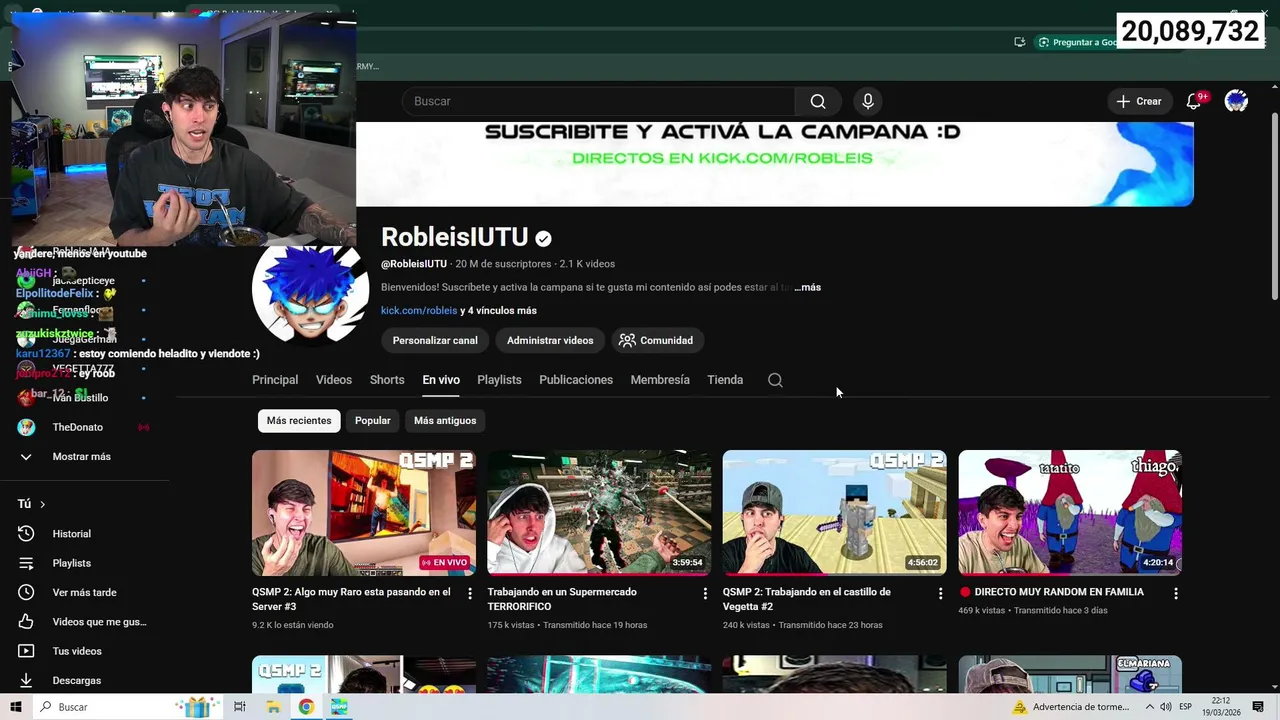Open Ver más tarde in sidebar

pyautogui.click(x=82, y=592)
